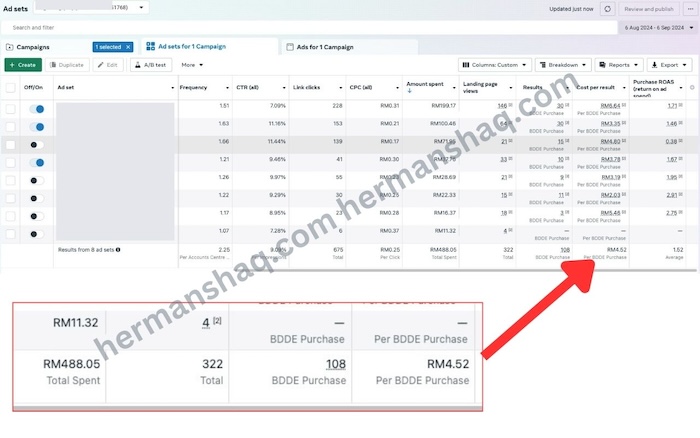Switch to the Campaigns tab
The image size is (700, 438).
tap(28, 47)
